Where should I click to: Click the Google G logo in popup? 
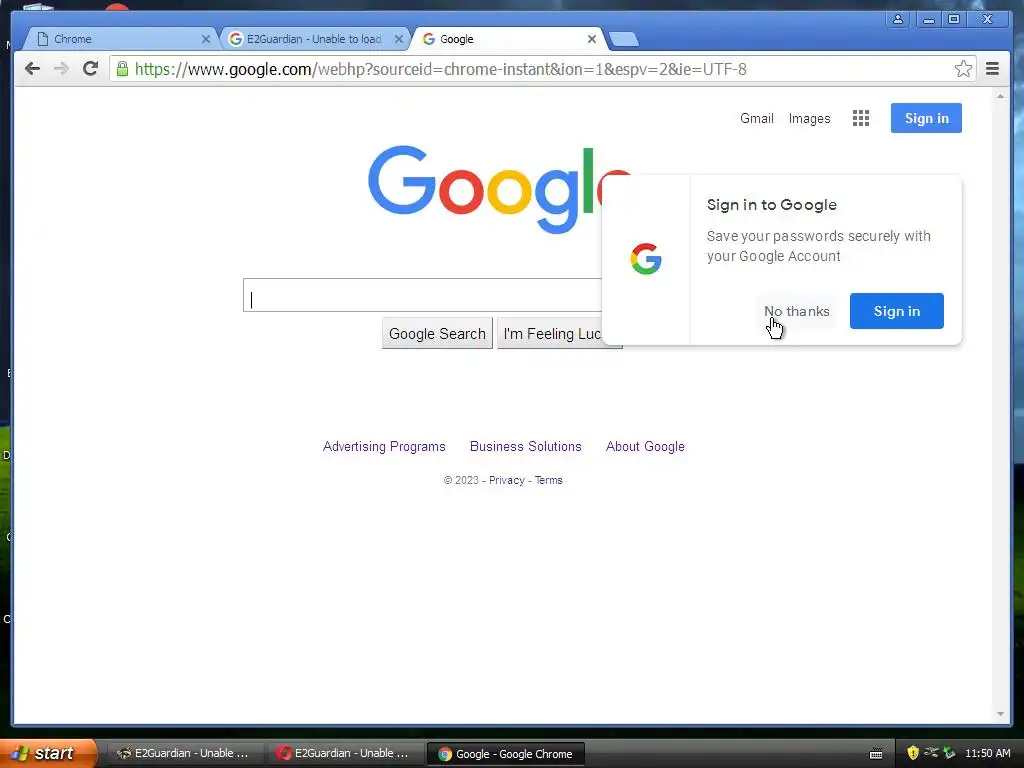646,259
